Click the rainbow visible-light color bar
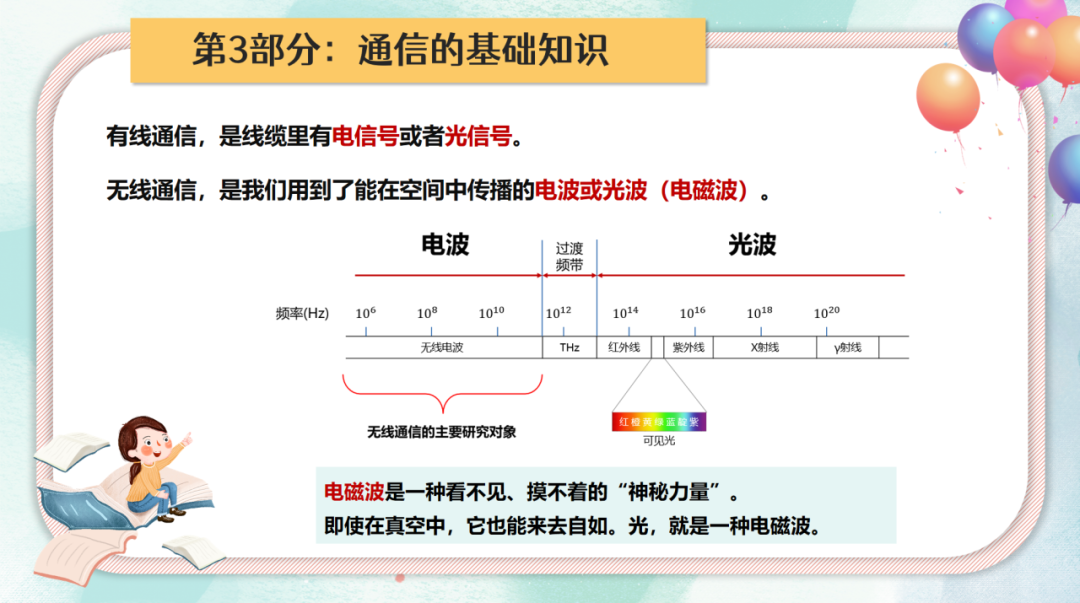The height and width of the screenshot is (603, 1080). coord(659,422)
